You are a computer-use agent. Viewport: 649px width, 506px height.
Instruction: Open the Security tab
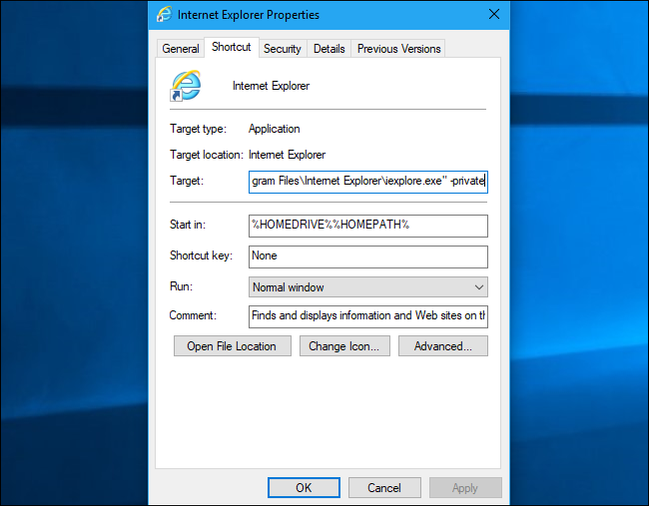pos(282,48)
